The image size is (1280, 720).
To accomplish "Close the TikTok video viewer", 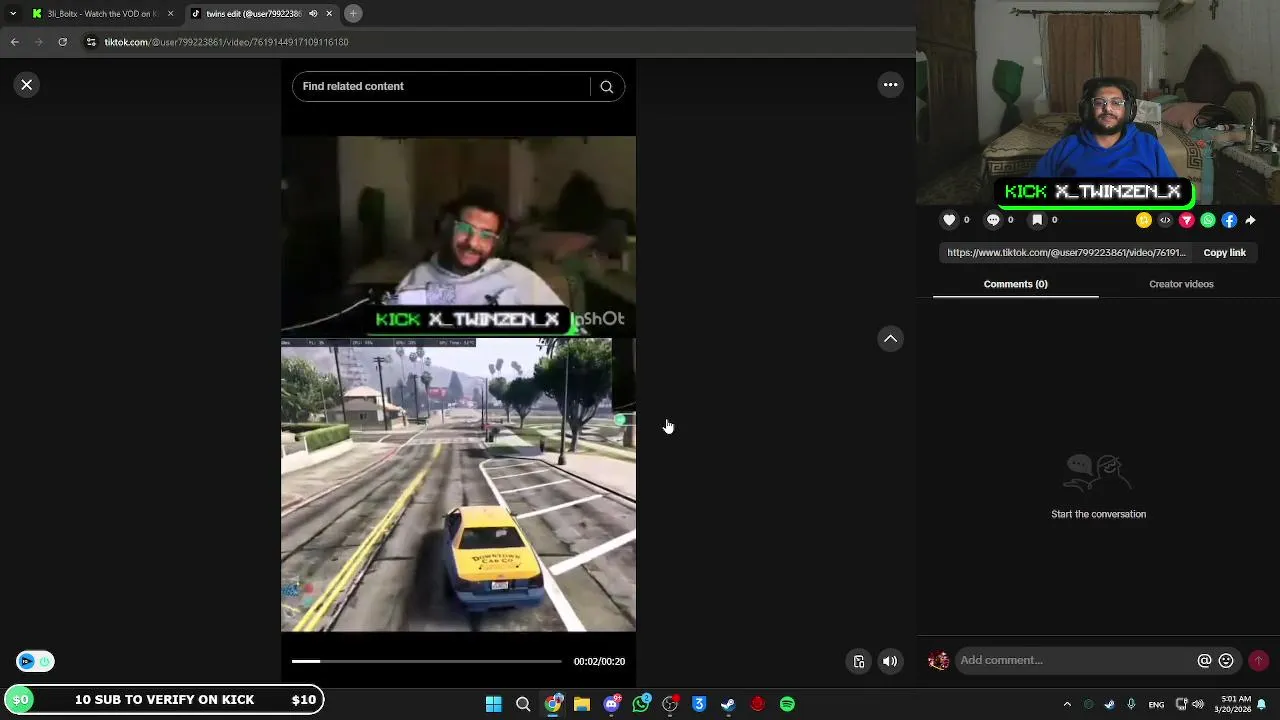I will tap(27, 85).
